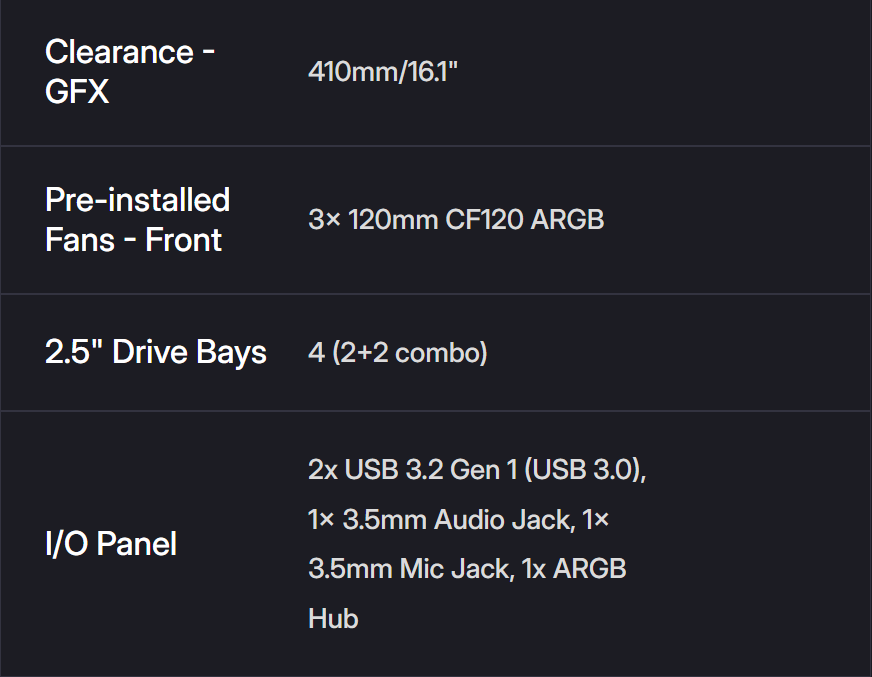
Task: Click "1x ARGB" in the I/O Panel value
Action: pos(574,569)
